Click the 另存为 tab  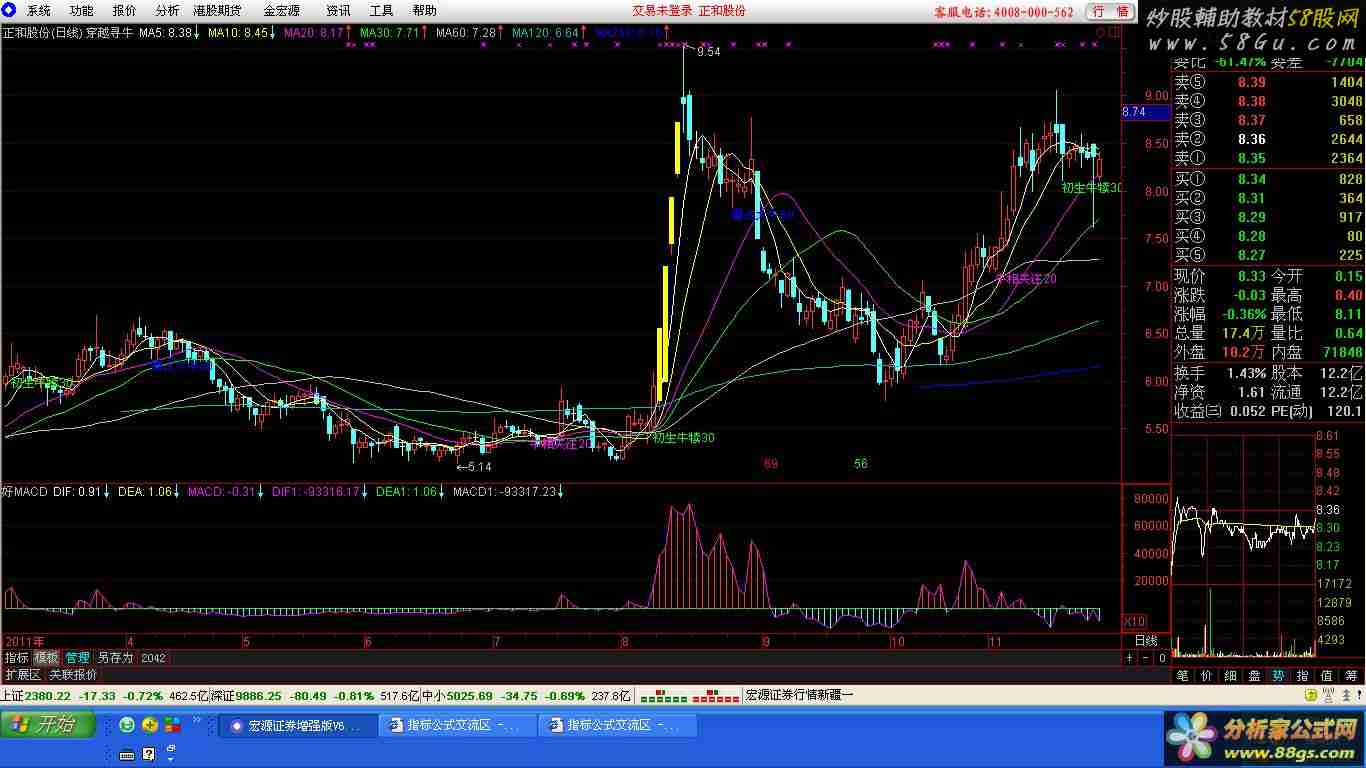point(114,658)
